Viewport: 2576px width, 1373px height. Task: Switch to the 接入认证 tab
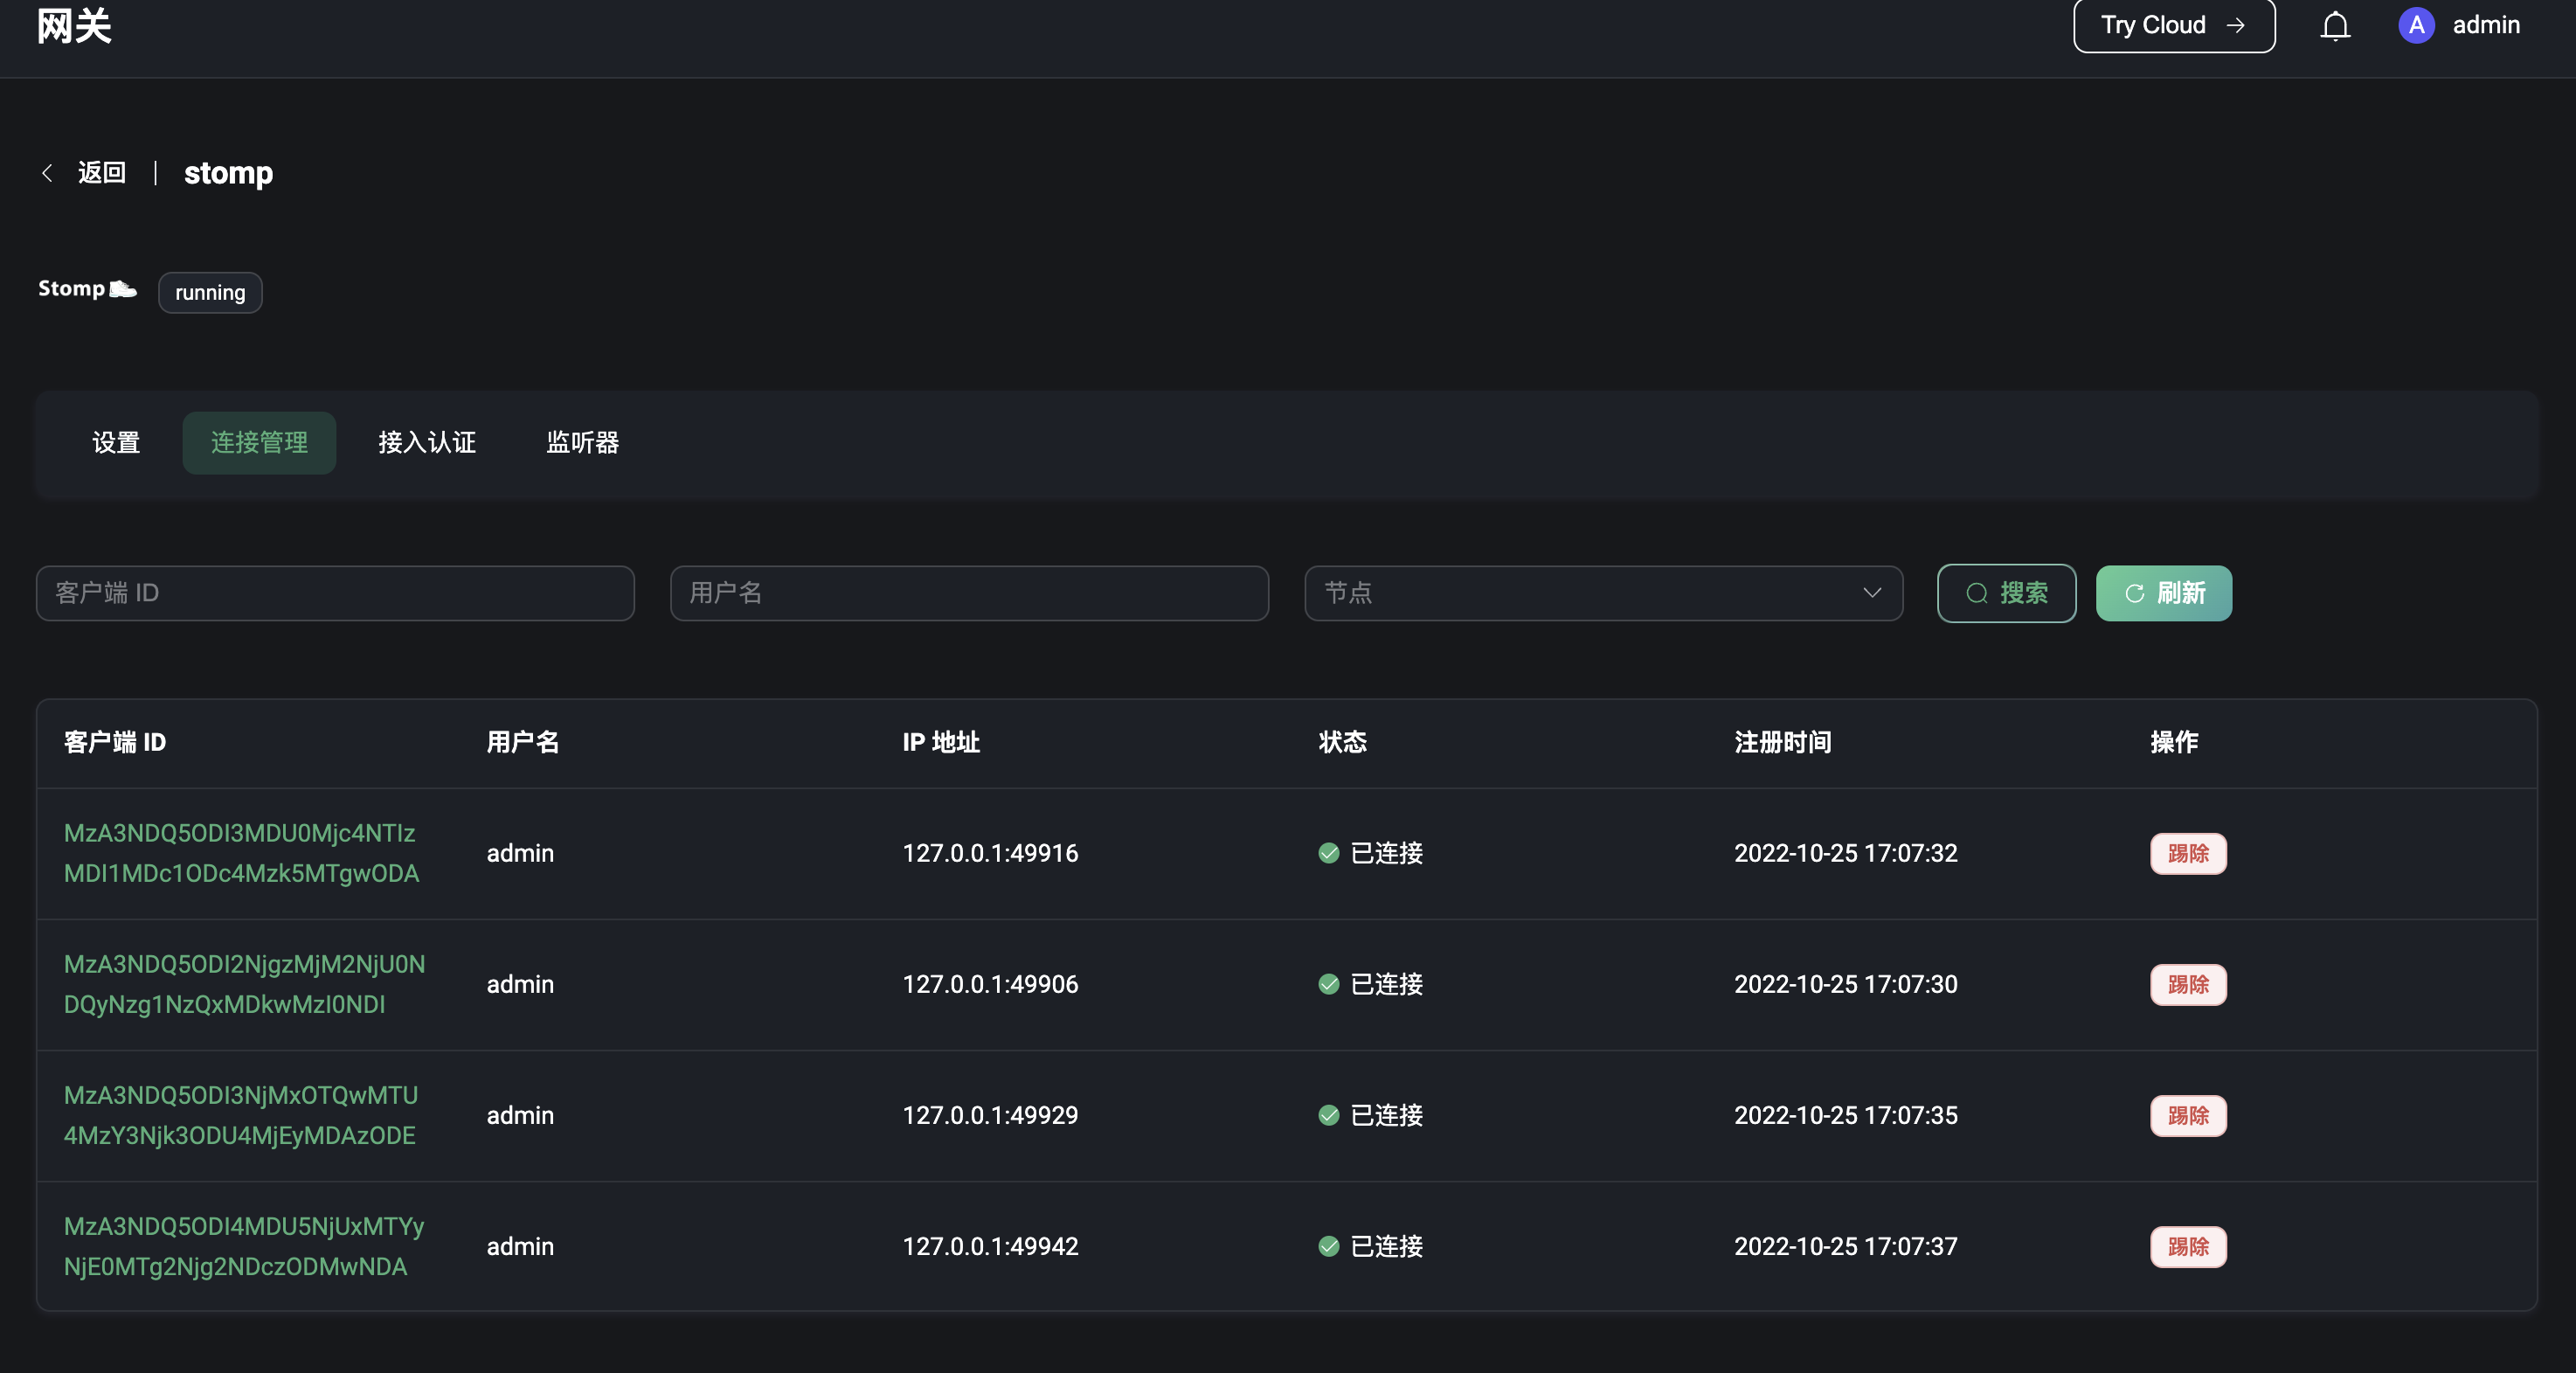[427, 443]
